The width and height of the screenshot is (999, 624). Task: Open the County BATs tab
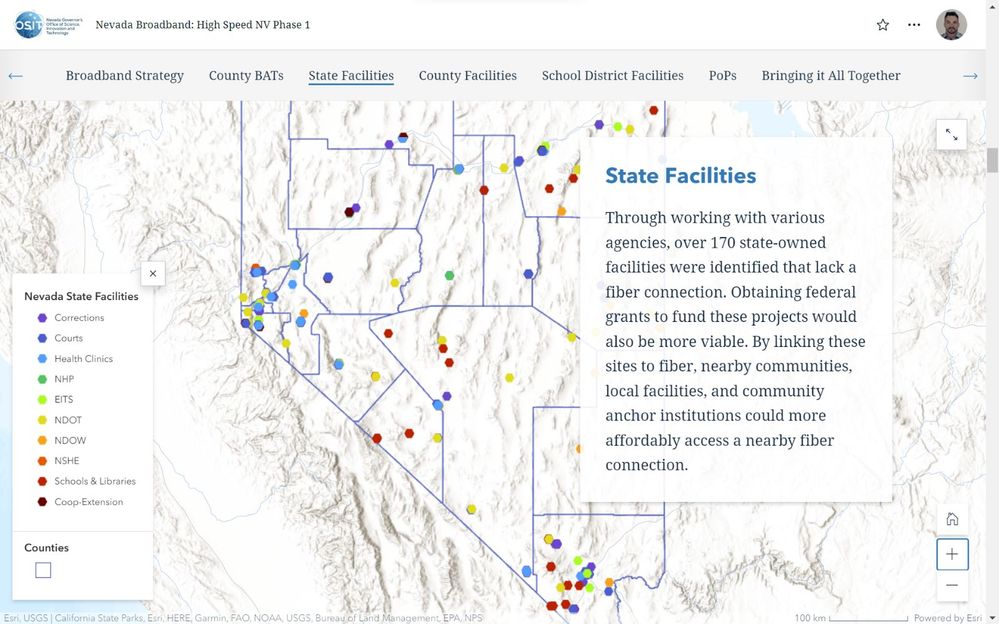tap(246, 76)
